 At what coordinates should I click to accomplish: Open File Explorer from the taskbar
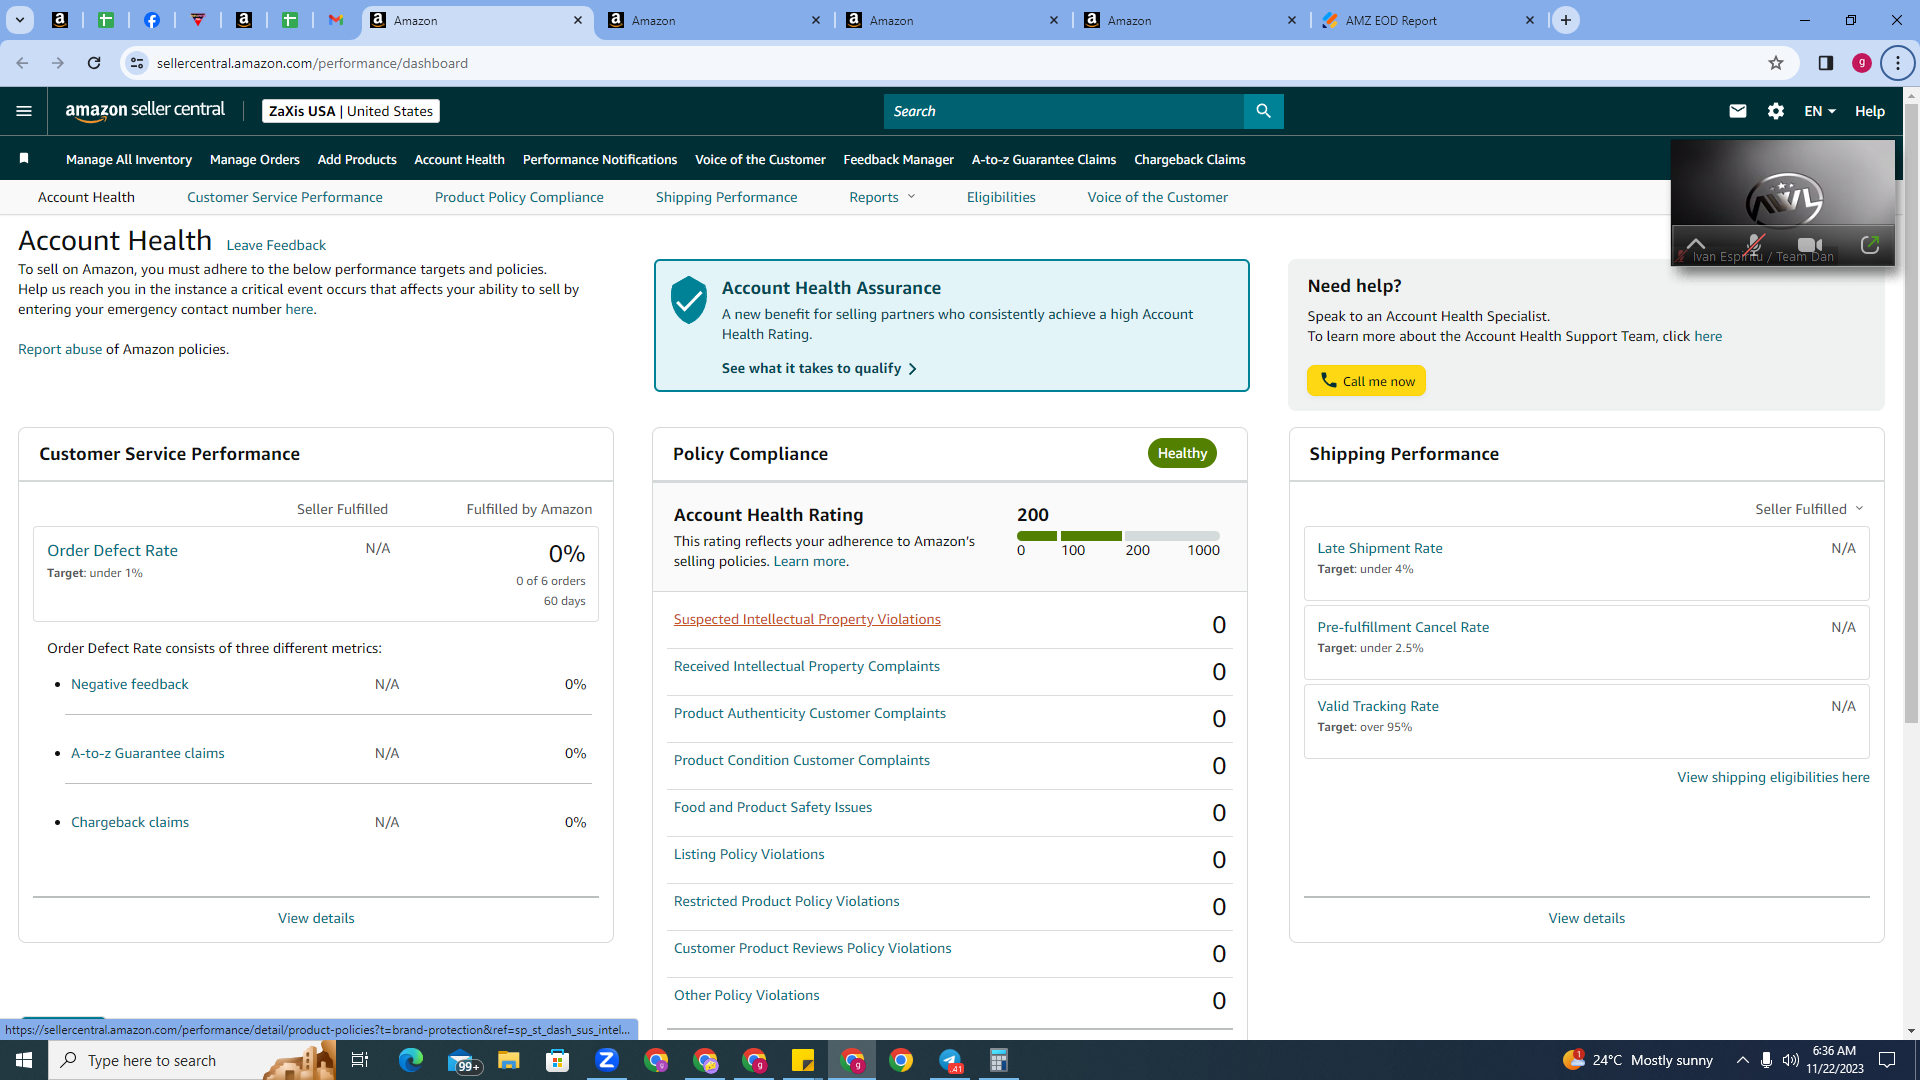[509, 1060]
